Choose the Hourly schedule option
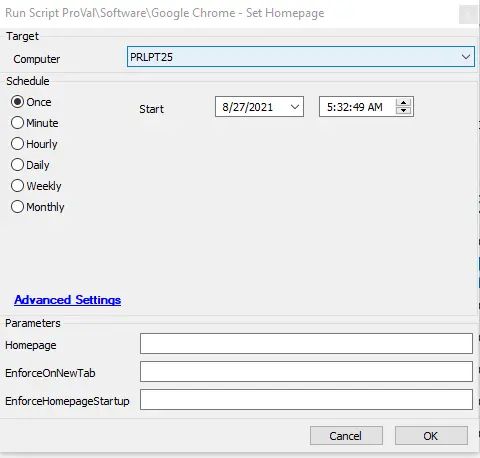This screenshot has height=458, width=480. [x=17, y=144]
